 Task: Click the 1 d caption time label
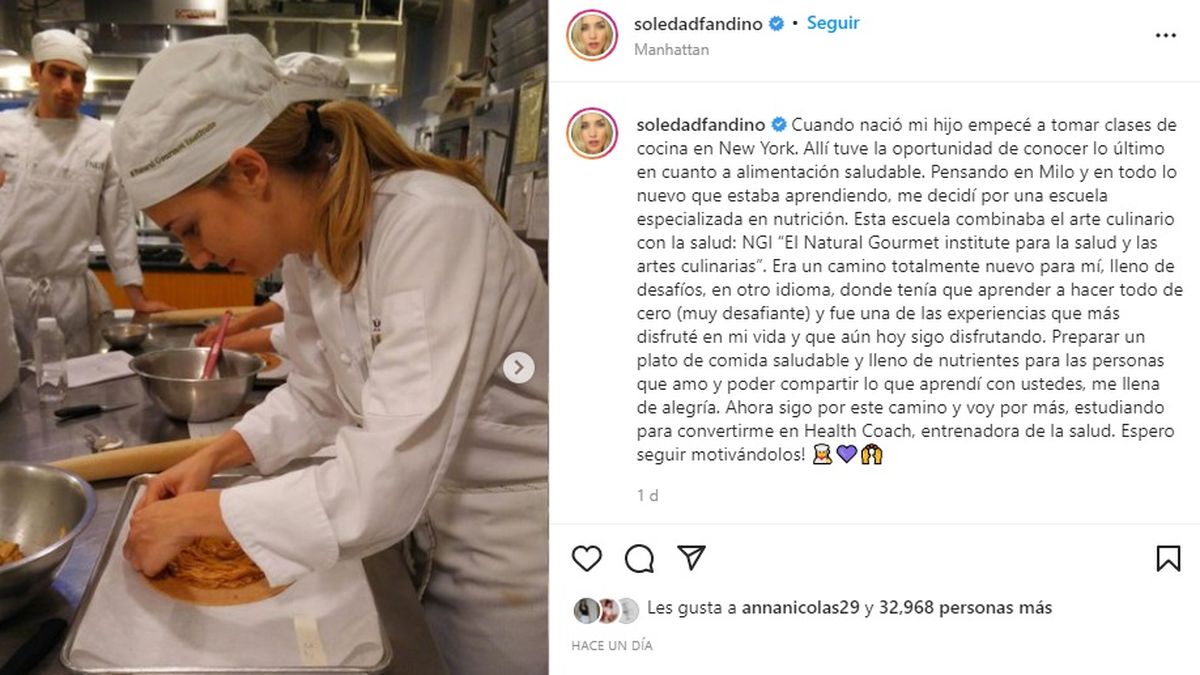[647, 495]
